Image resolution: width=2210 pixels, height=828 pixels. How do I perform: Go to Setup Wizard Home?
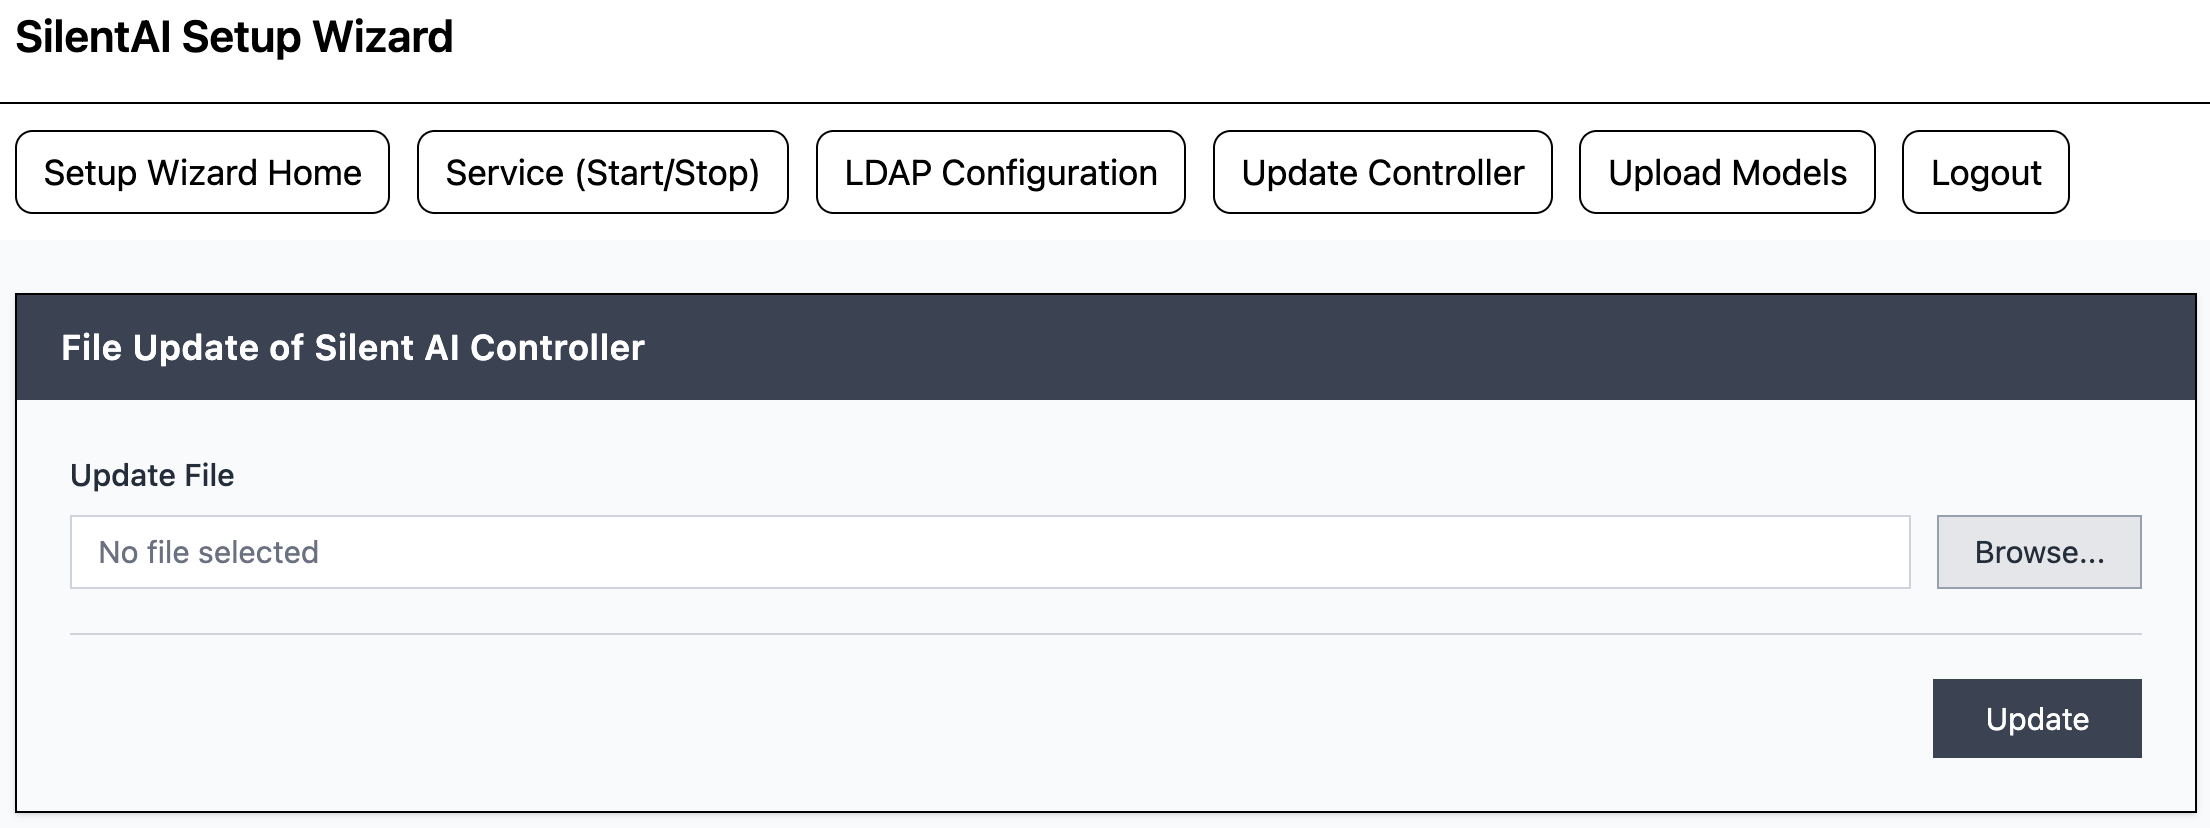[x=202, y=172]
